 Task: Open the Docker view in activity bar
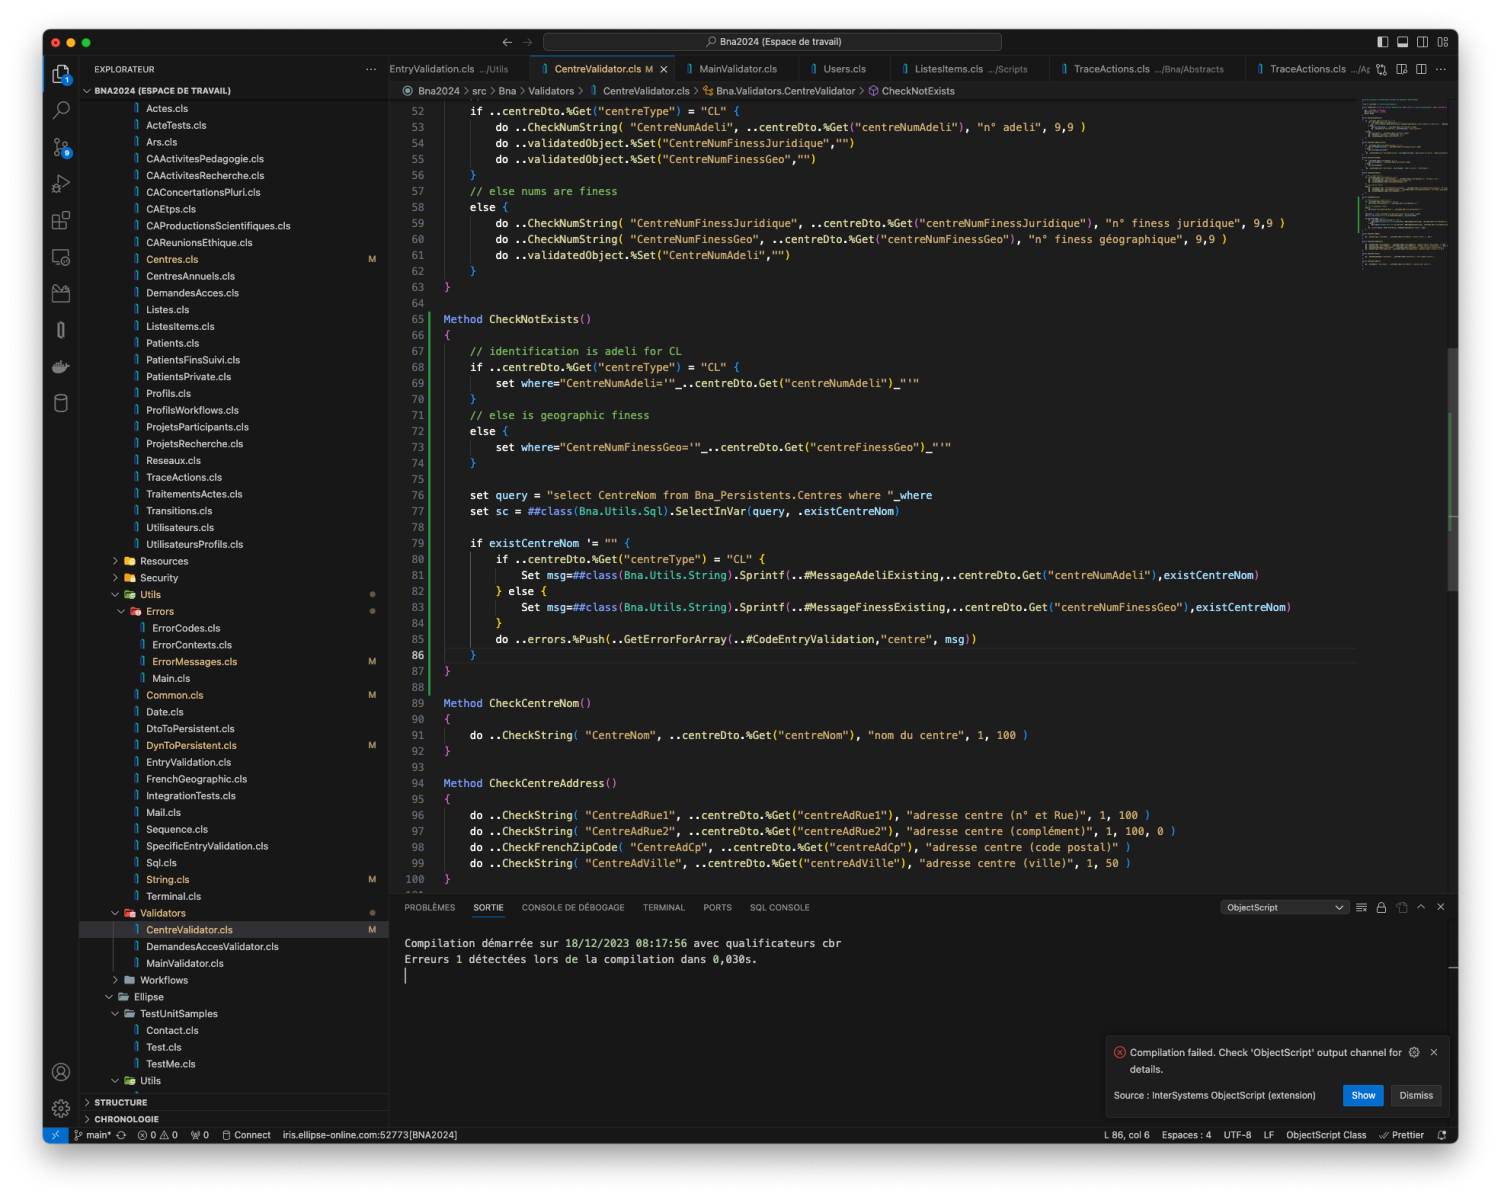[x=61, y=367]
